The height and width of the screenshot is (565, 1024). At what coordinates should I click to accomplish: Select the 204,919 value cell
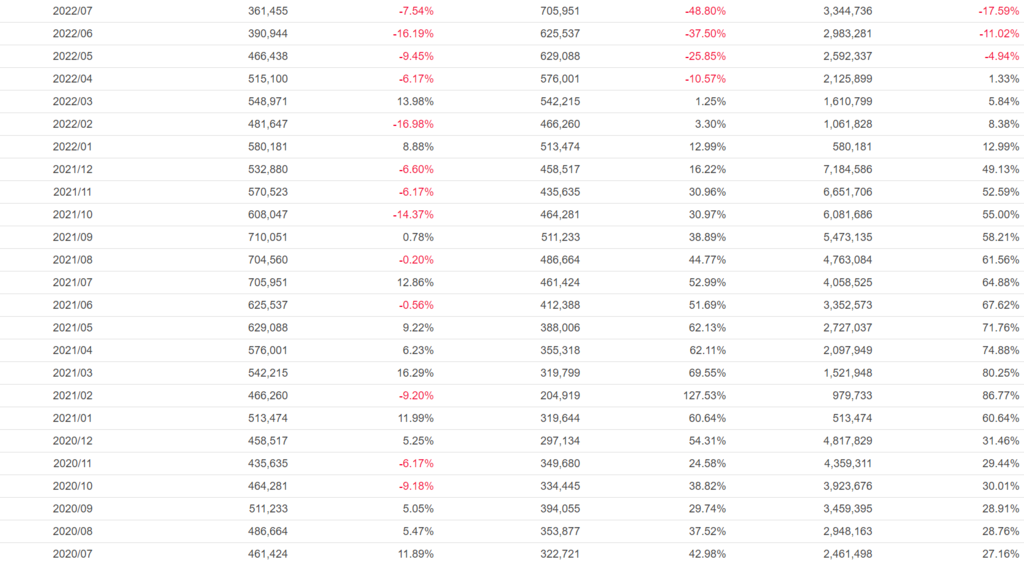click(x=559, y=395)
